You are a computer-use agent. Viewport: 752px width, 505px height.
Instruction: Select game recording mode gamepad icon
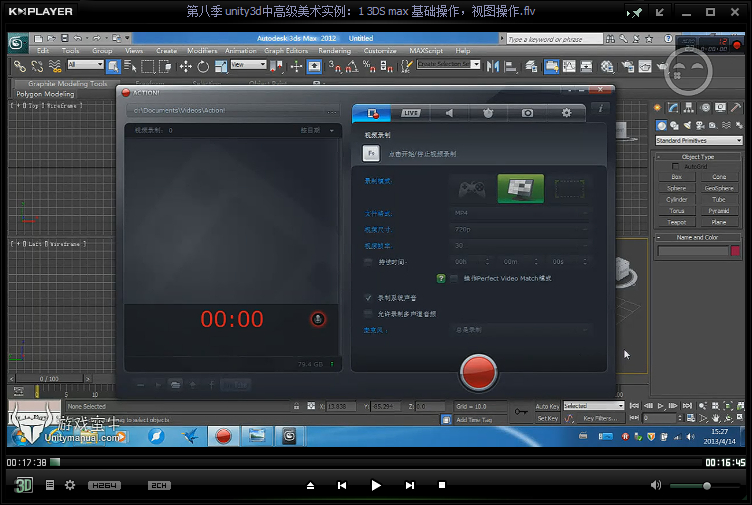pos(472,189)
